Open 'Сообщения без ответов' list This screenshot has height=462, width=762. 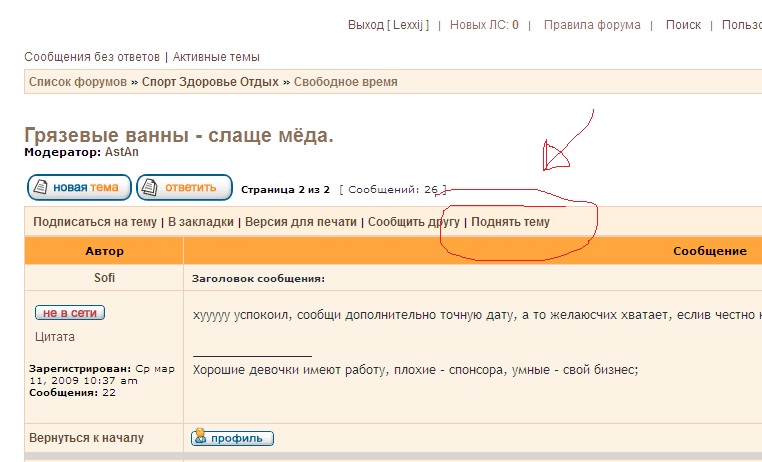pos(92,57)
